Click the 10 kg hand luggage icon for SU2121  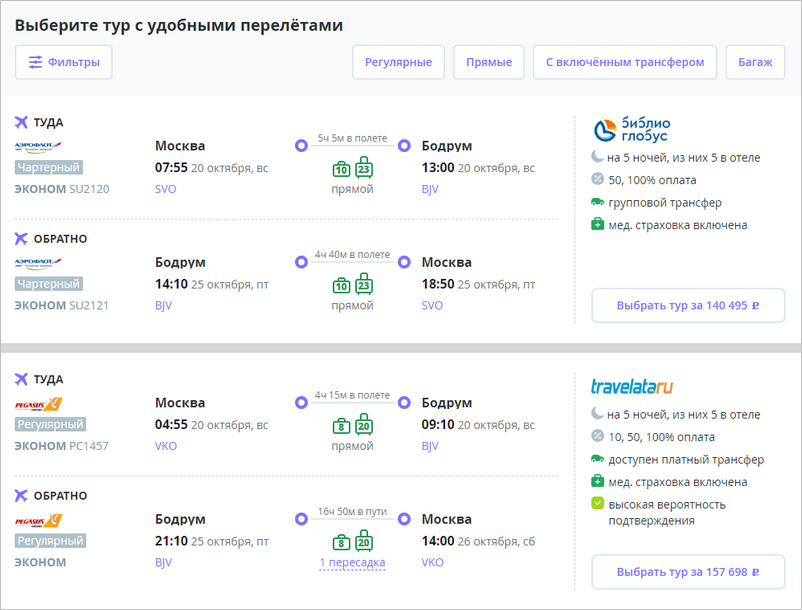[341, 287]
